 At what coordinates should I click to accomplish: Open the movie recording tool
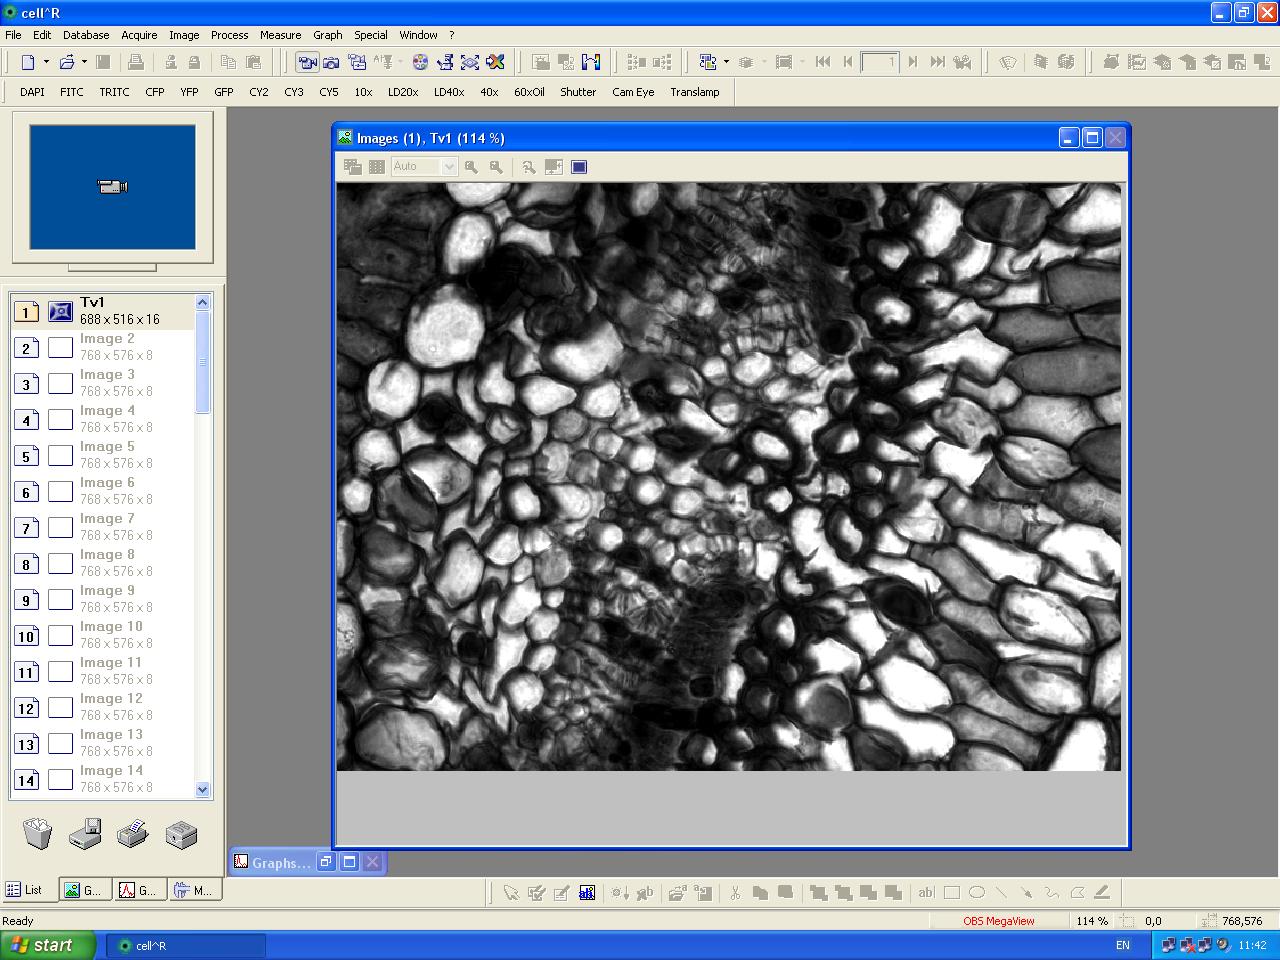(357, 62)
